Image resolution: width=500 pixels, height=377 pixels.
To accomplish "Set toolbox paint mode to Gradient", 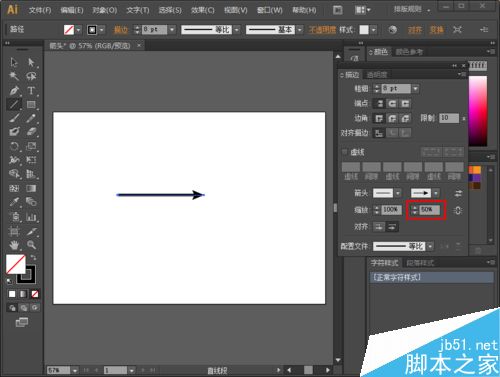I will [x=23, y=294].
